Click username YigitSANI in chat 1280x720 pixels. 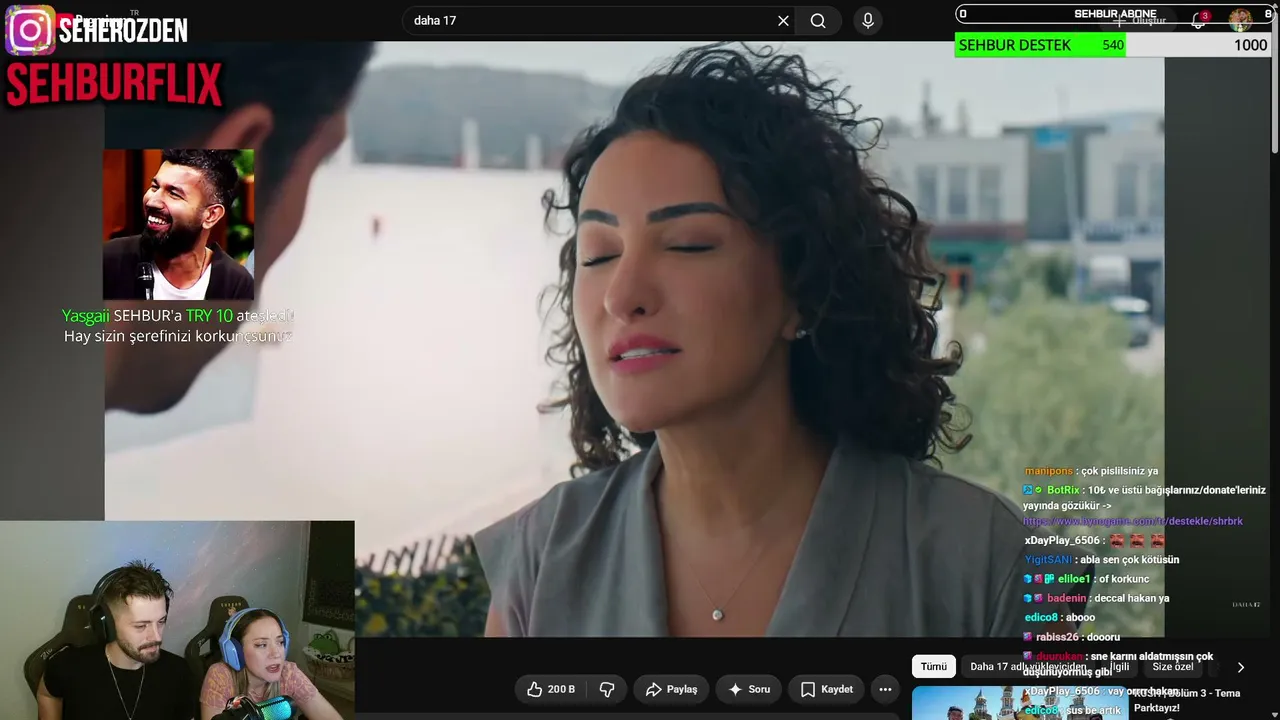tap(1048, 560)
